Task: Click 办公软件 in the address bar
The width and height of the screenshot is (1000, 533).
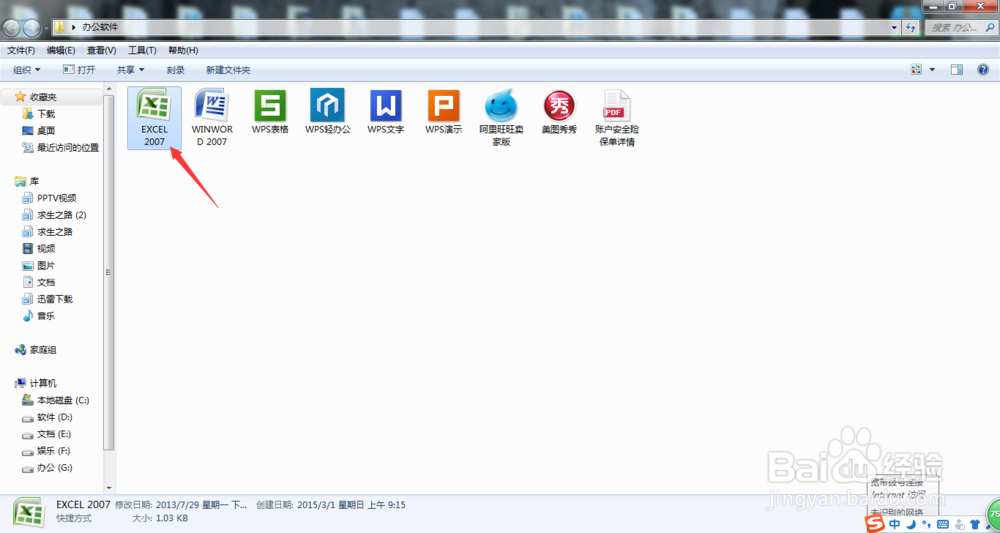Action: [100, 27]
